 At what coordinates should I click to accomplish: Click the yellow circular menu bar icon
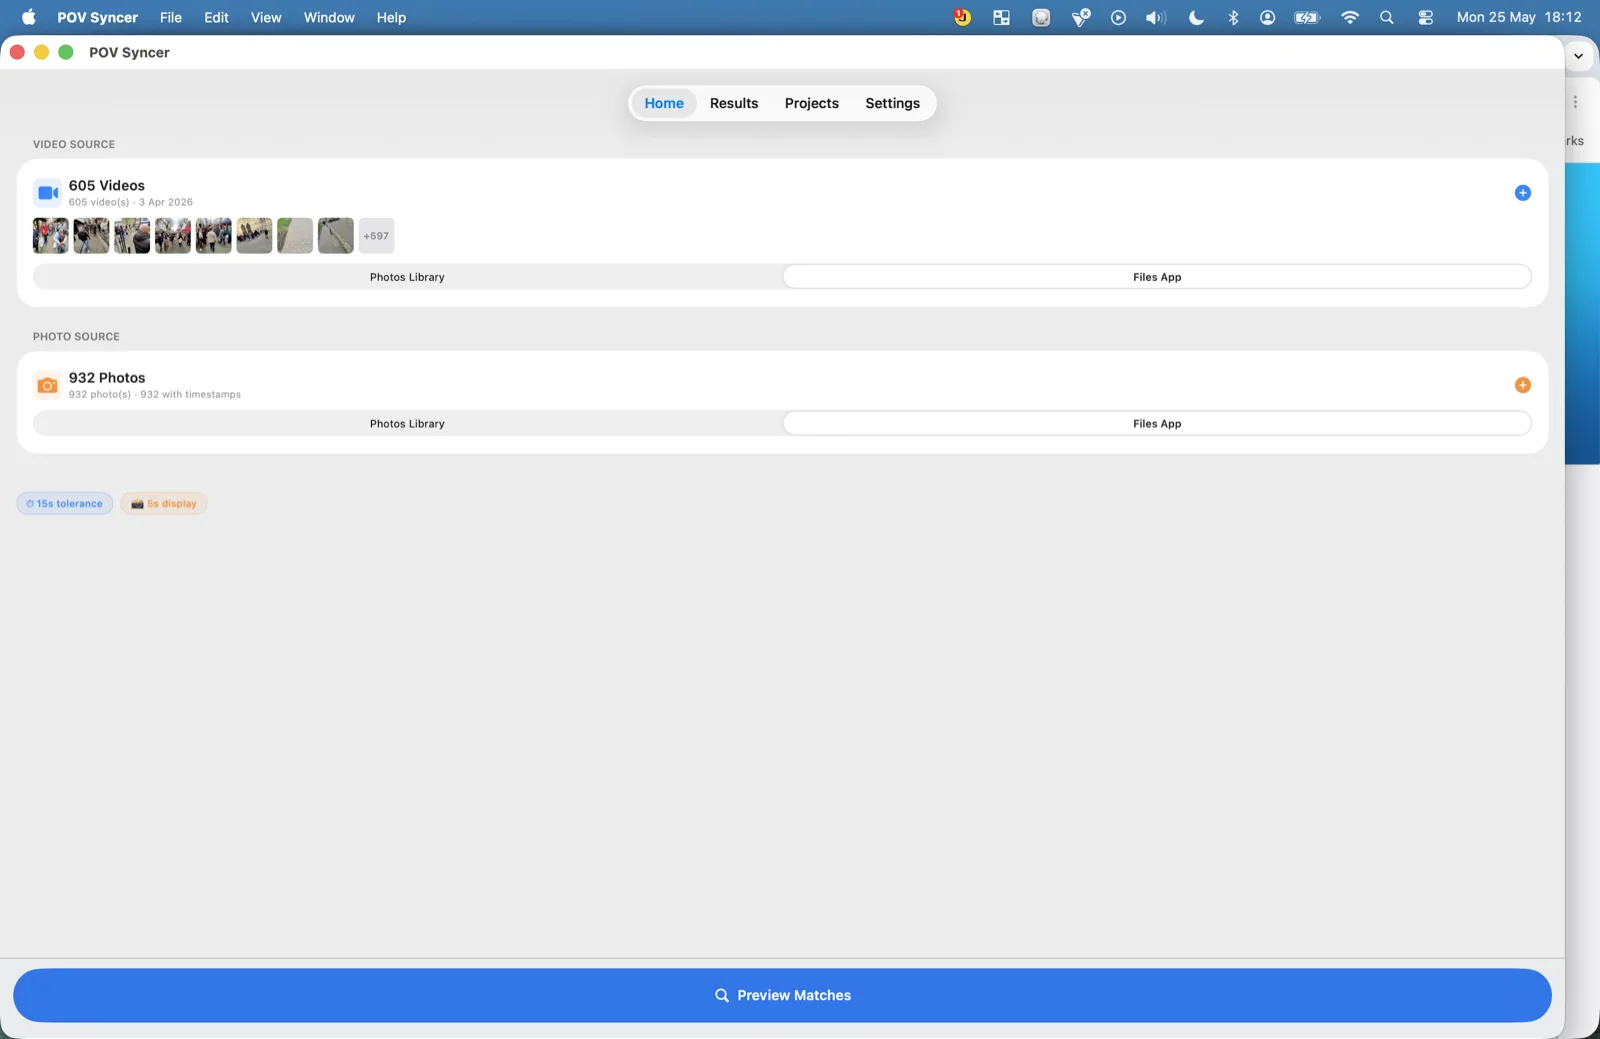coord(962,17)
